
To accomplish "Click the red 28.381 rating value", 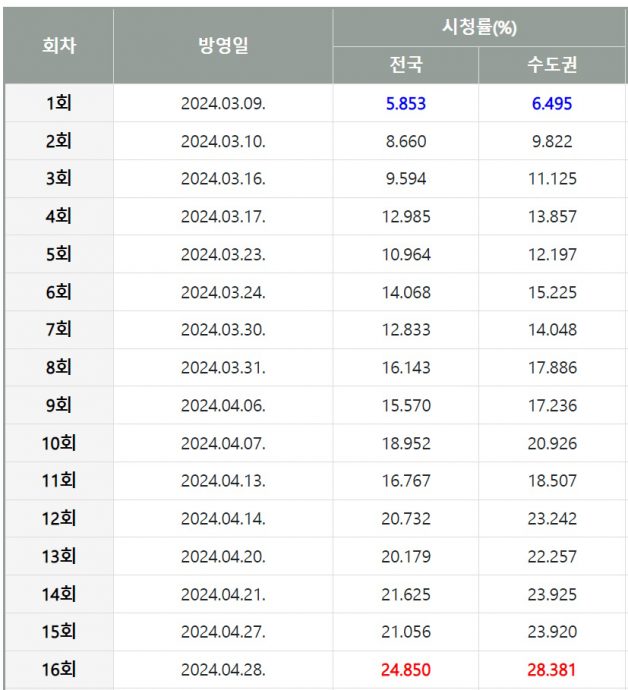I will point(552,669).
